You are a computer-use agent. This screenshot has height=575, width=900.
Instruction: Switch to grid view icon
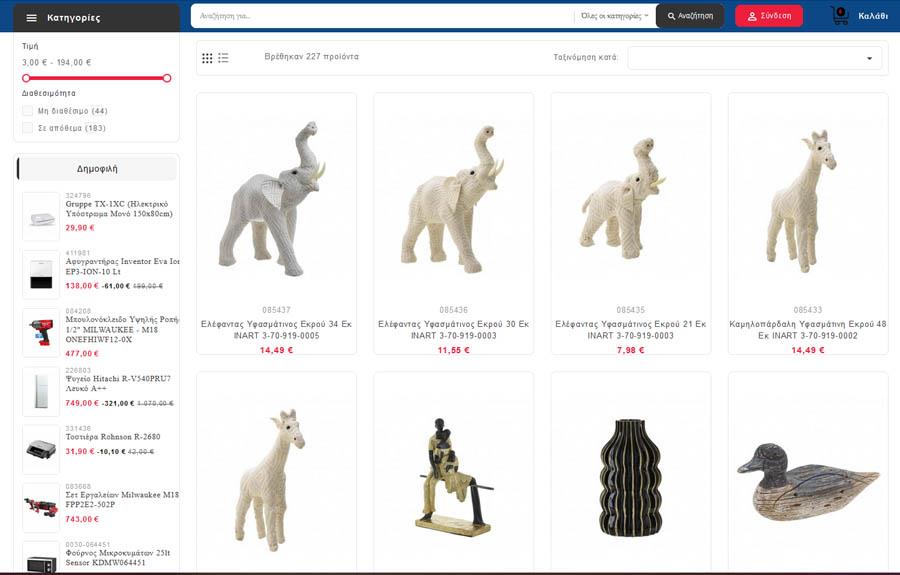pos(207,58)
